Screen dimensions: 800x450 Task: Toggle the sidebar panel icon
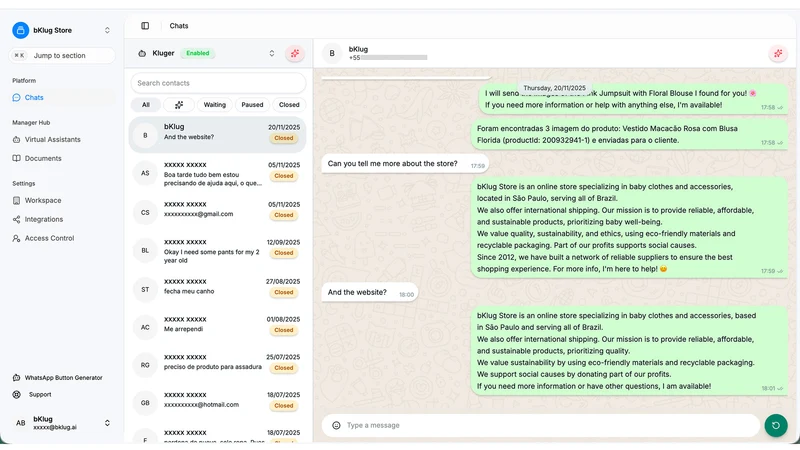[x=145, y=26]
